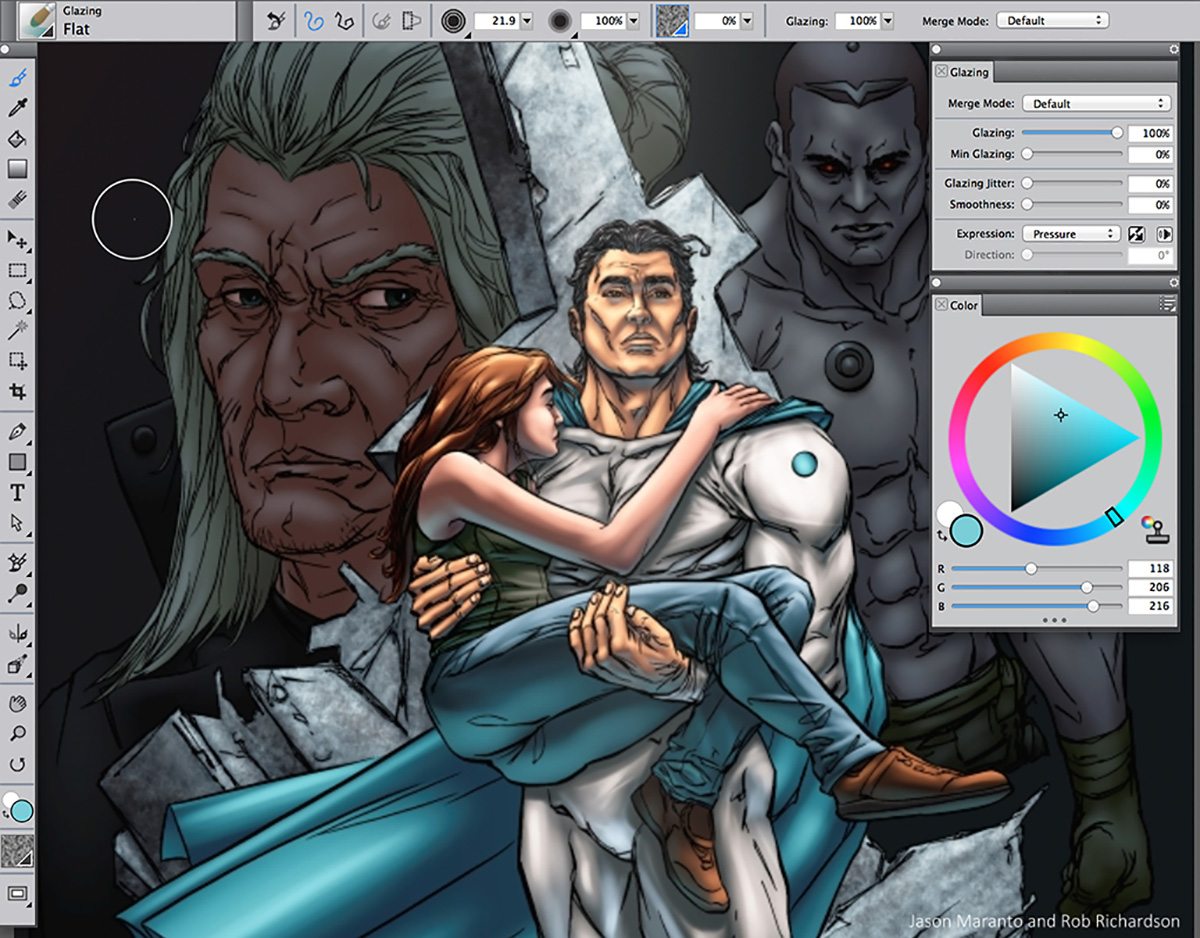Open the Merge Mode dropdown in Glazing panel
Image resolution: width=1200 pixels, height=938 pixels.
point(1096,103)
